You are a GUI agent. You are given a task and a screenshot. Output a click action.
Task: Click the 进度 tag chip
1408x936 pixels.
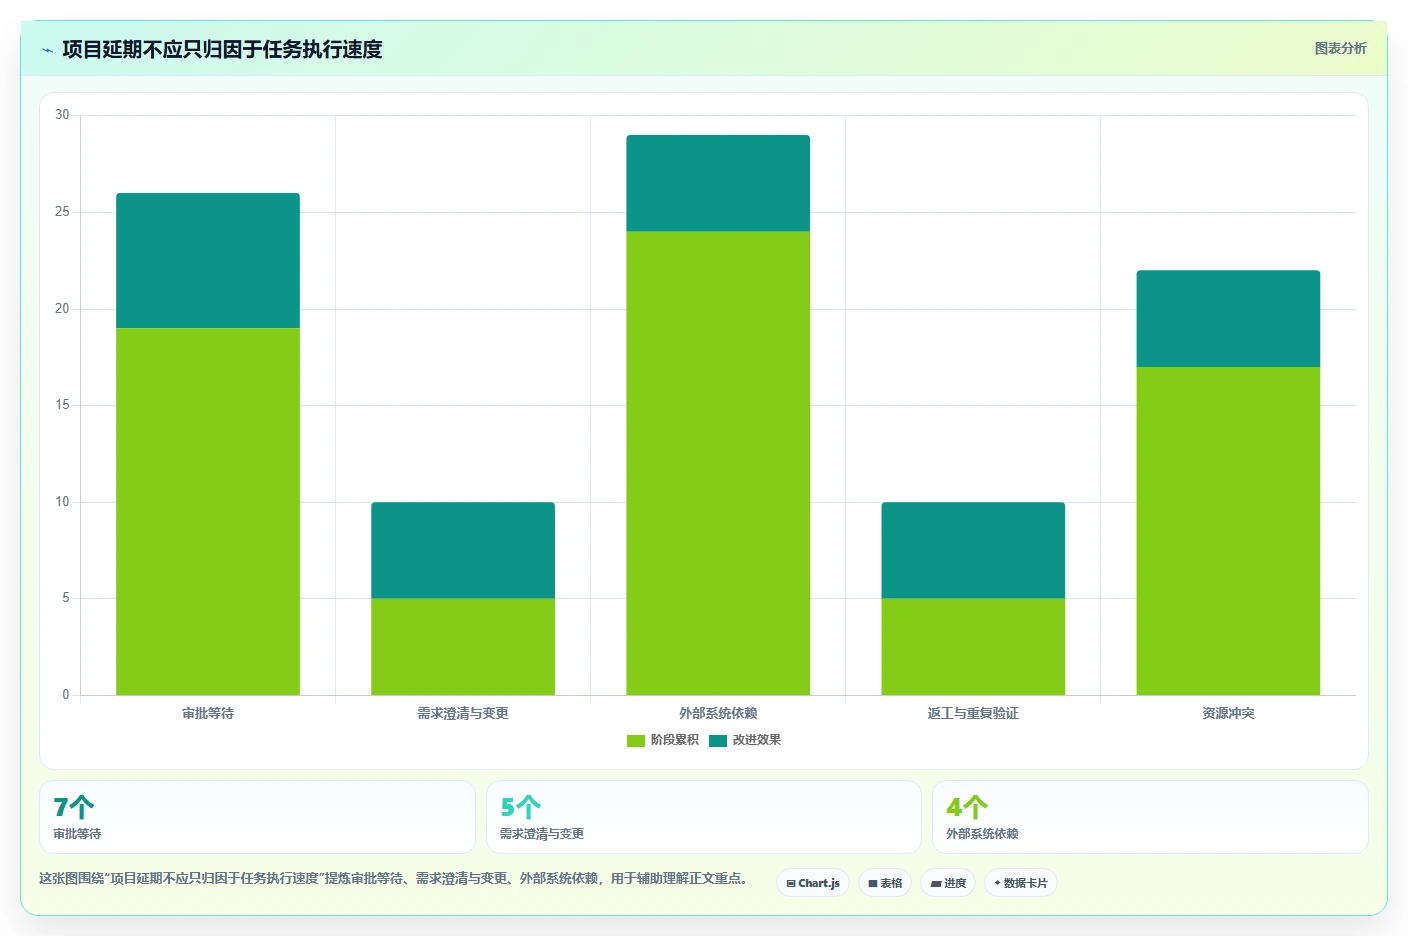point(948,883)
